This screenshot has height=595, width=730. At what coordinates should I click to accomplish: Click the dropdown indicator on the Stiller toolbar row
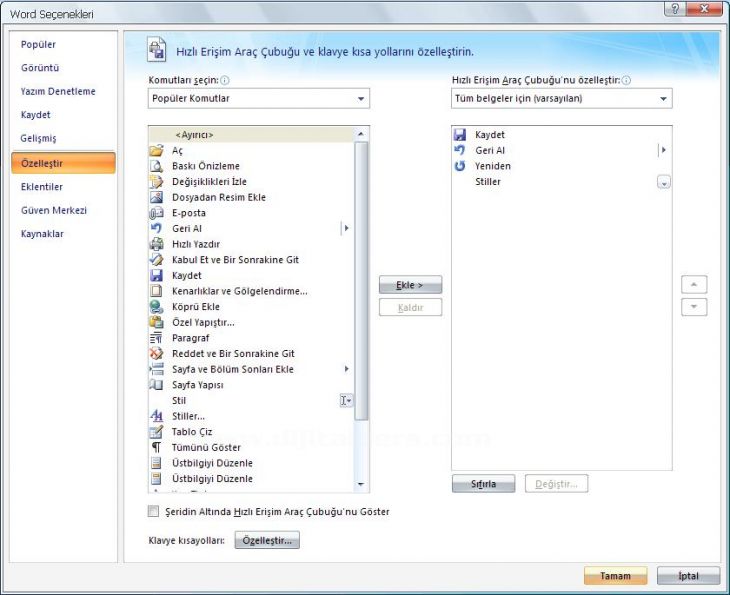664,182
